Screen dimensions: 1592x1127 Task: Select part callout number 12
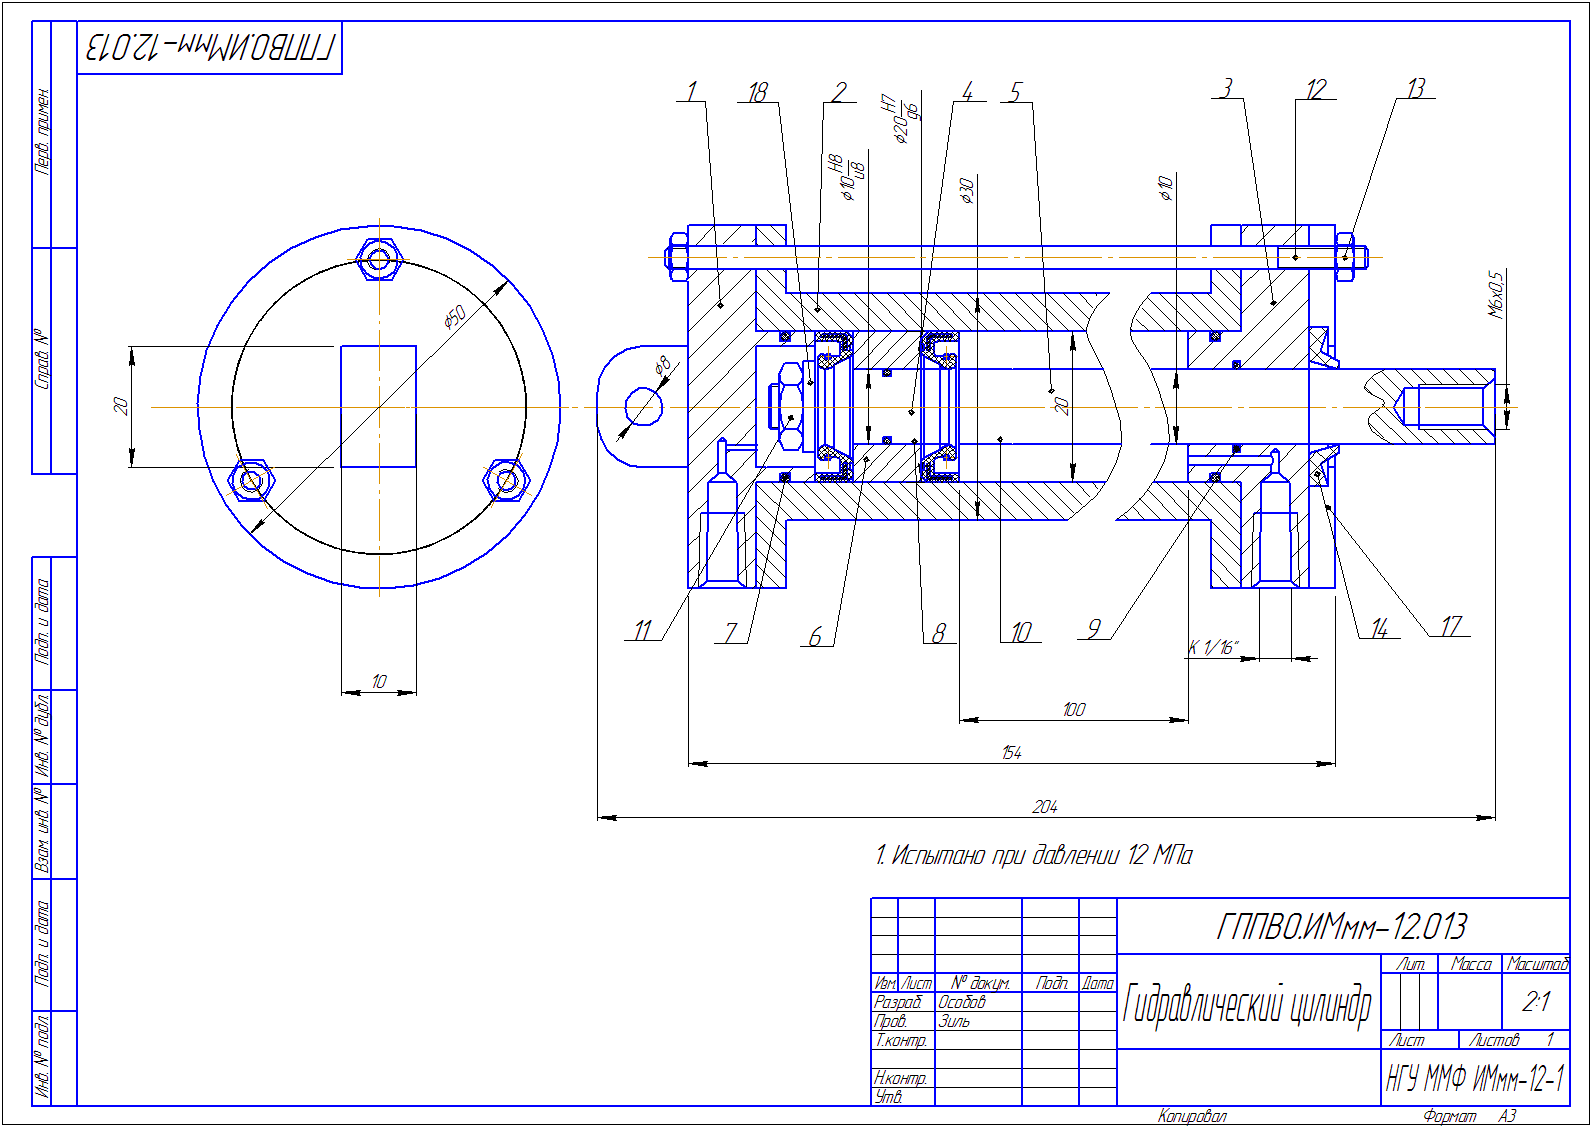[1315, 89]
